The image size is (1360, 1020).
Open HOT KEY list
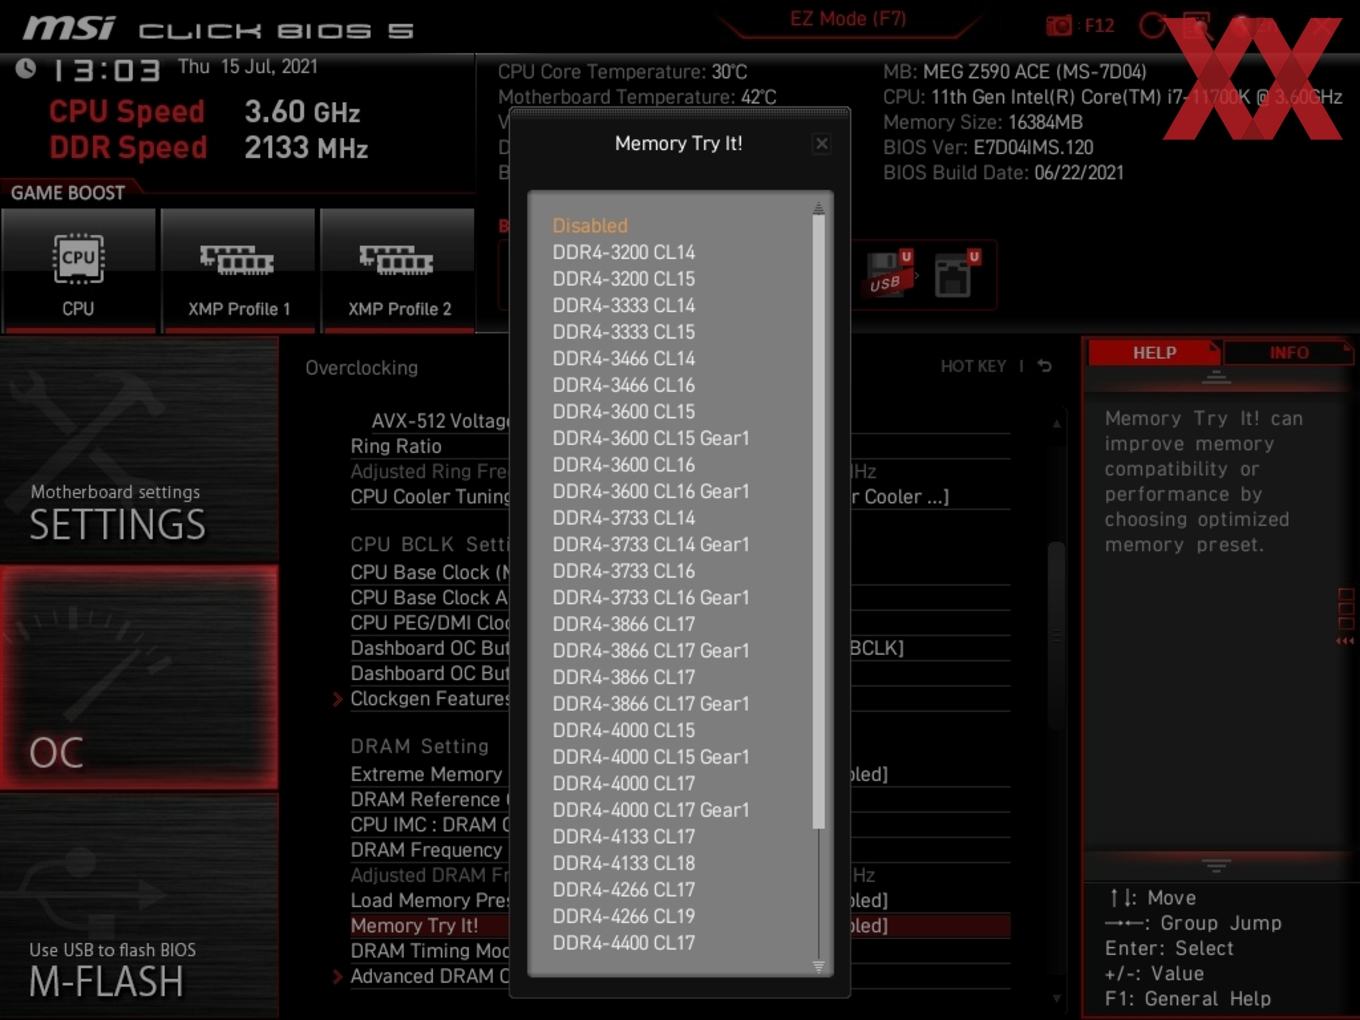coord(973,366)
